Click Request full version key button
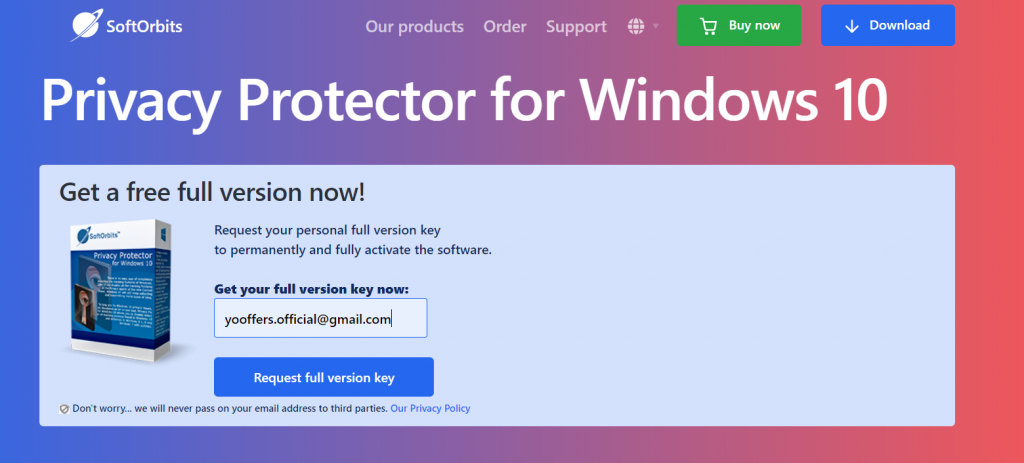The image size is (1024, 463). click(x=324, y=377)
